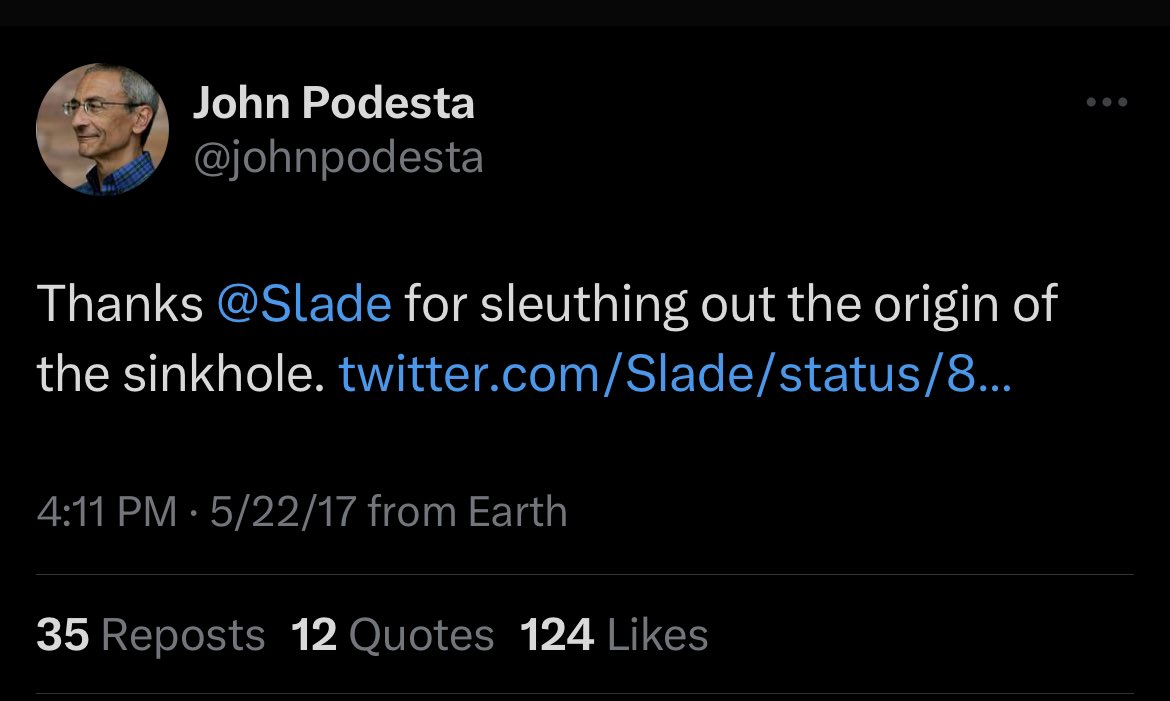This screenshot has width=1170, height=701.
Task: Click the @johnpodesta handle
Action: 338,157
